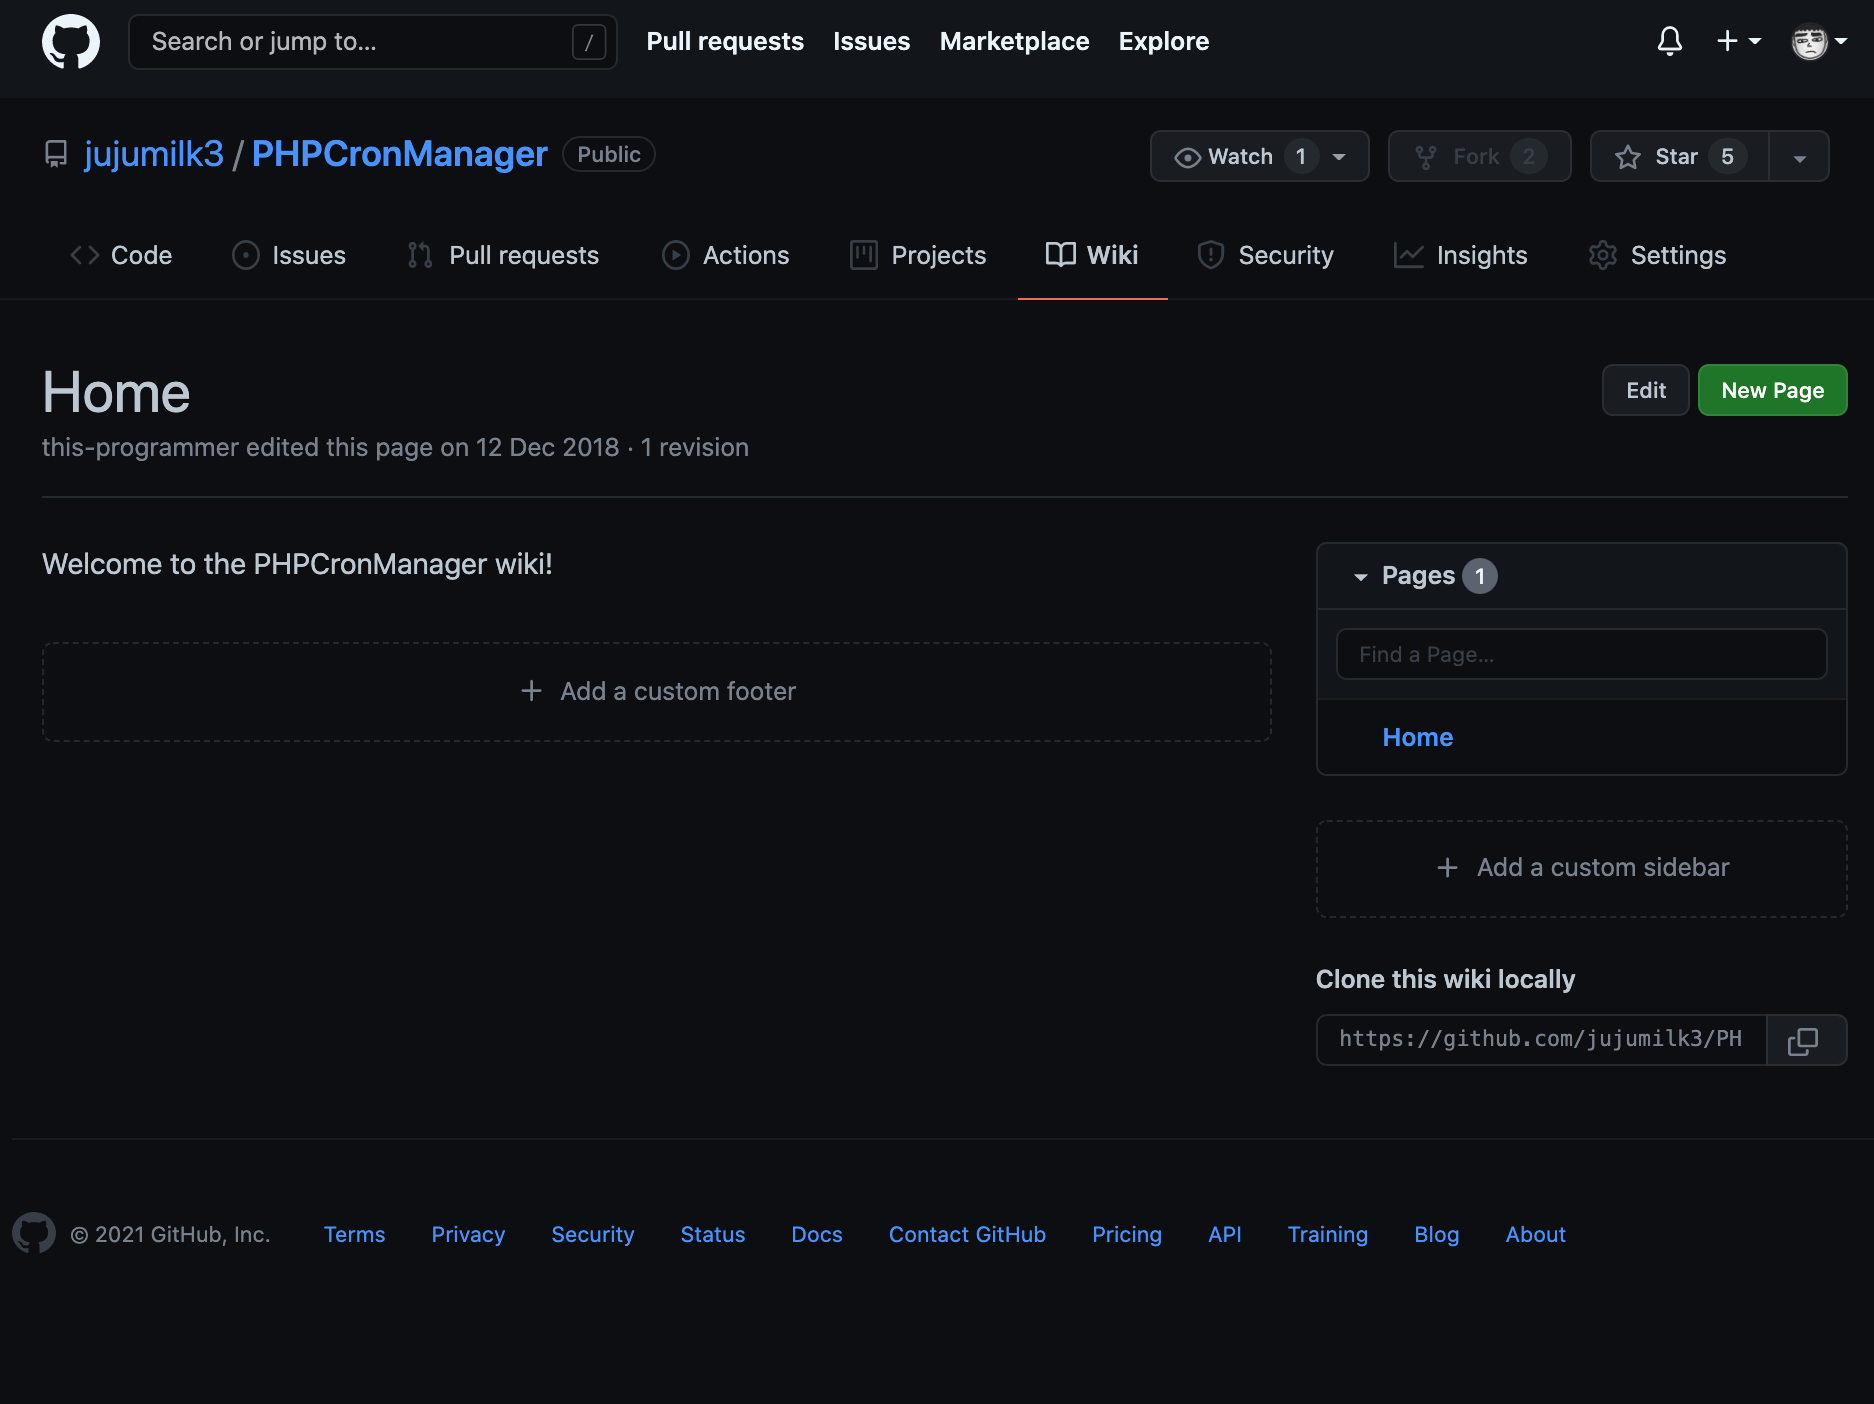Open Terms footer link

click(354, 1234)
